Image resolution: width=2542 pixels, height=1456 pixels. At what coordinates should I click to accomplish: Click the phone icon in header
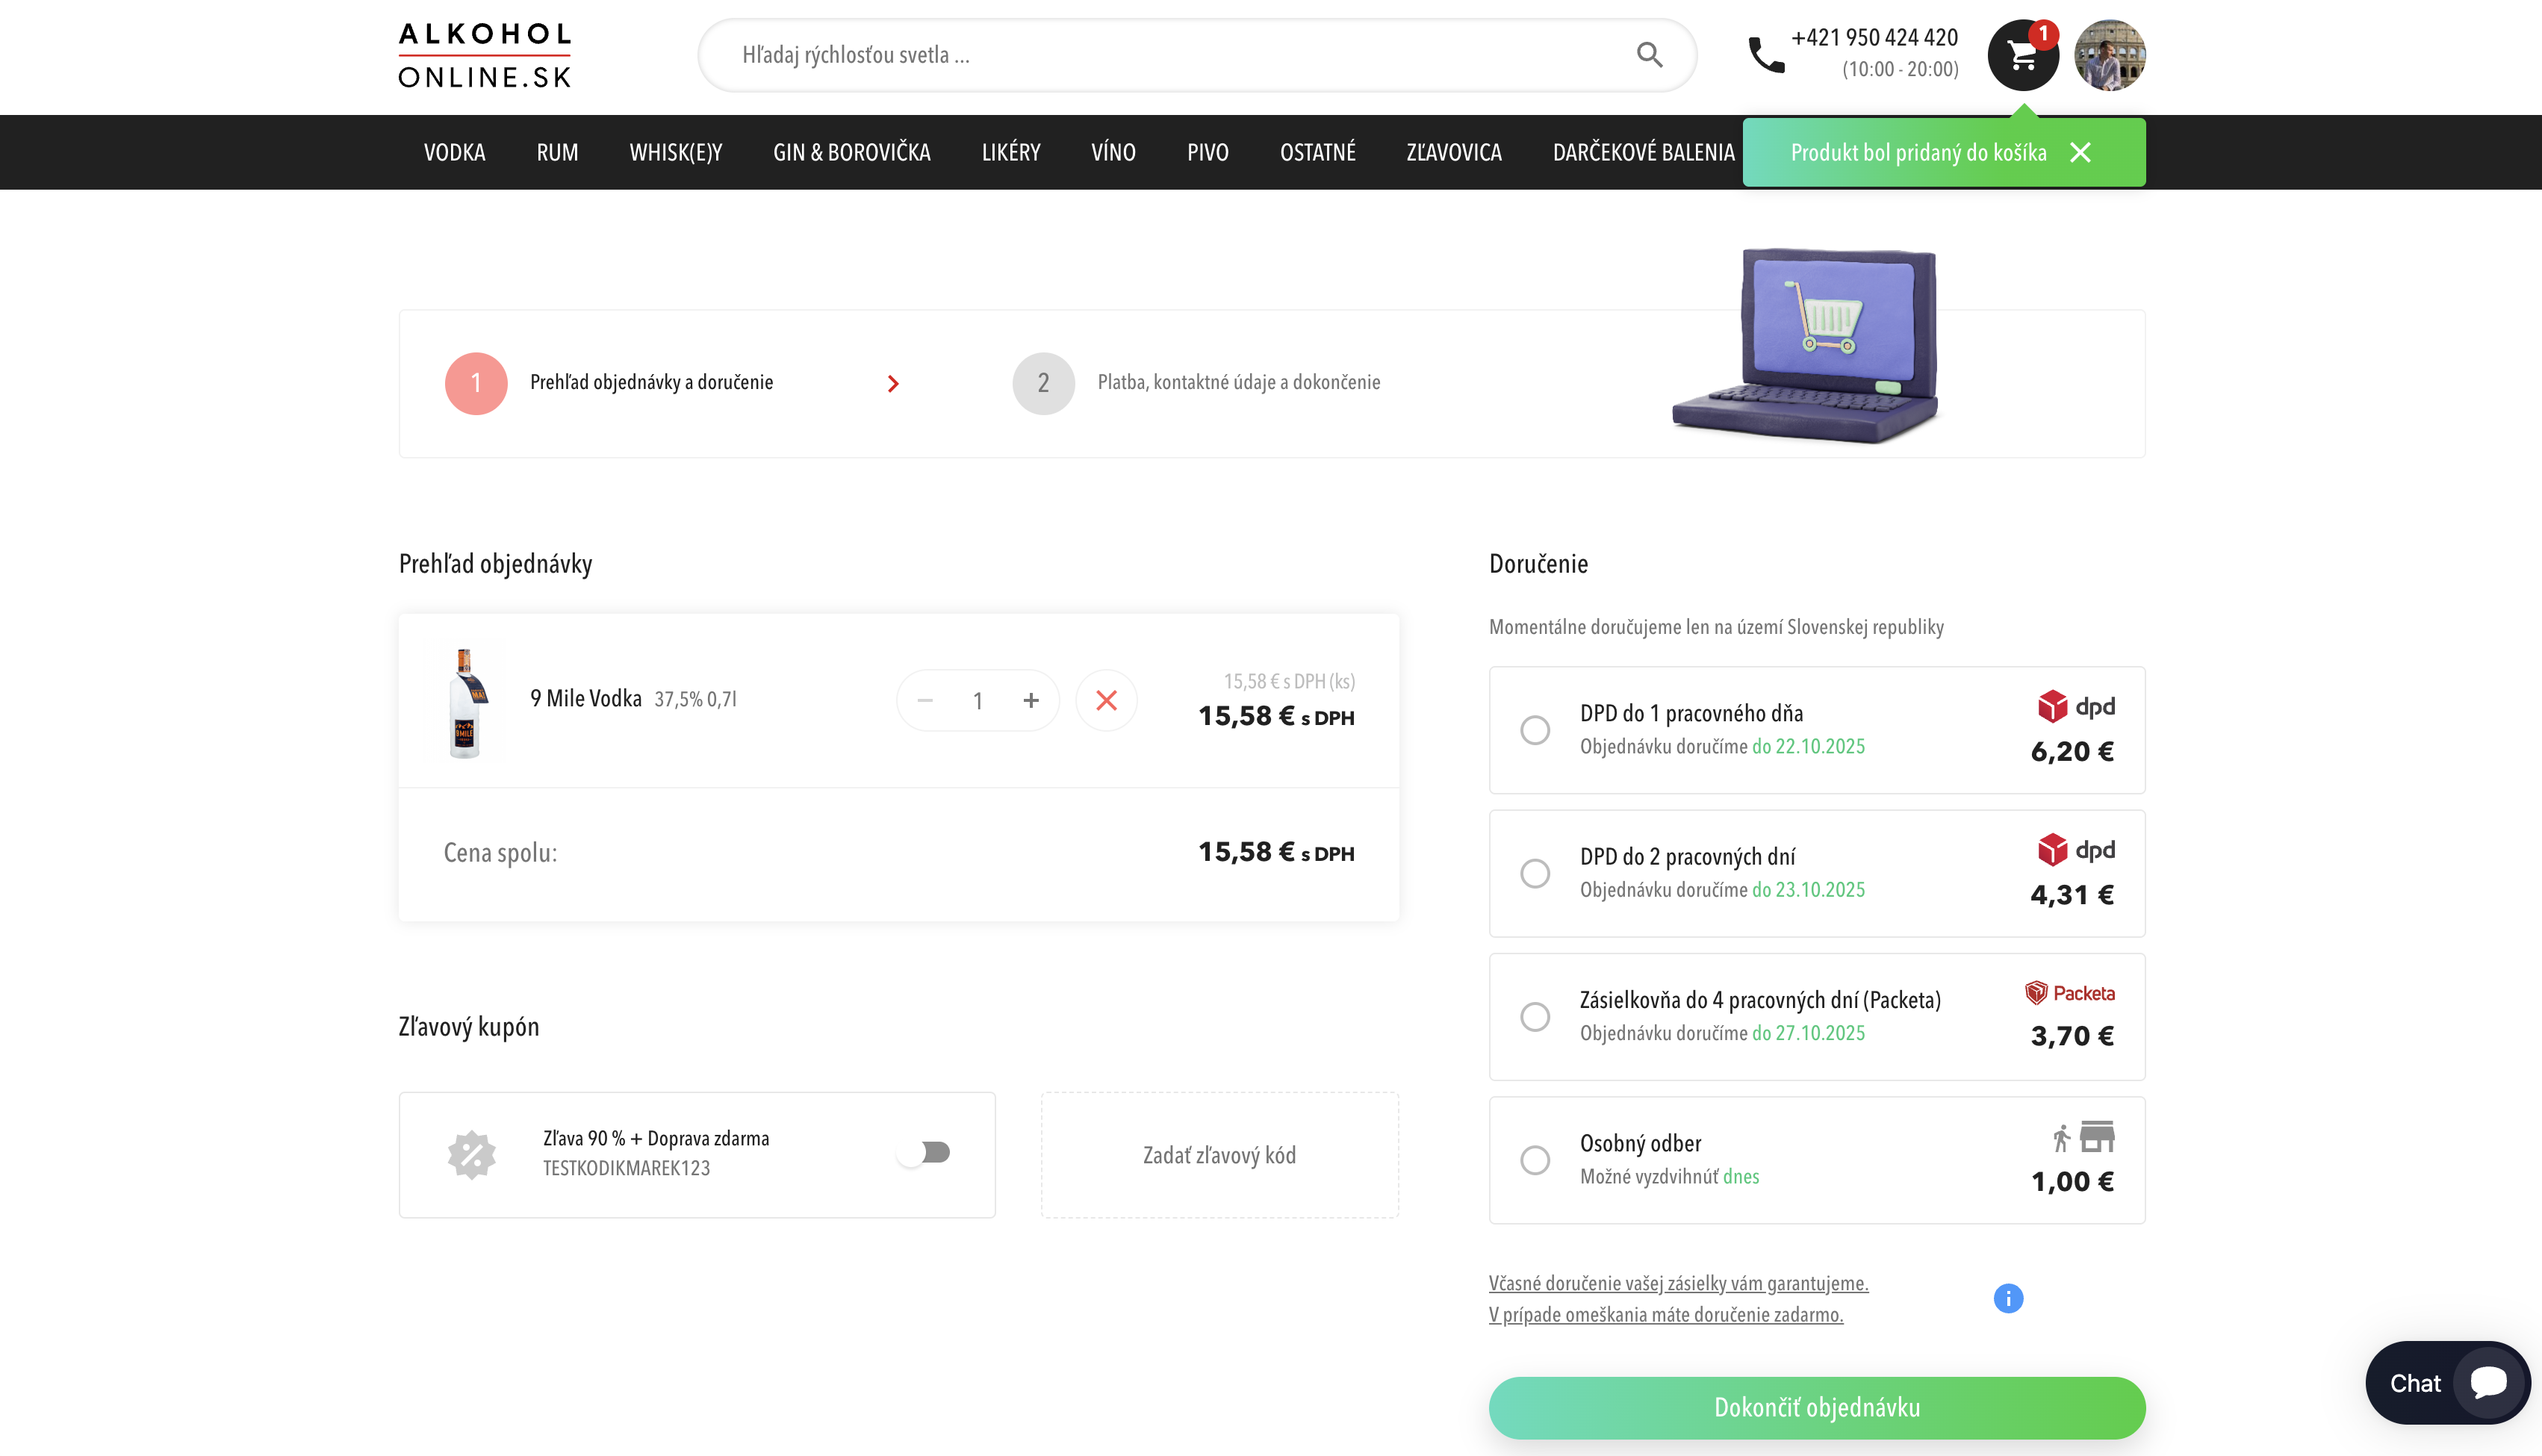click(x=1766, y=55)
